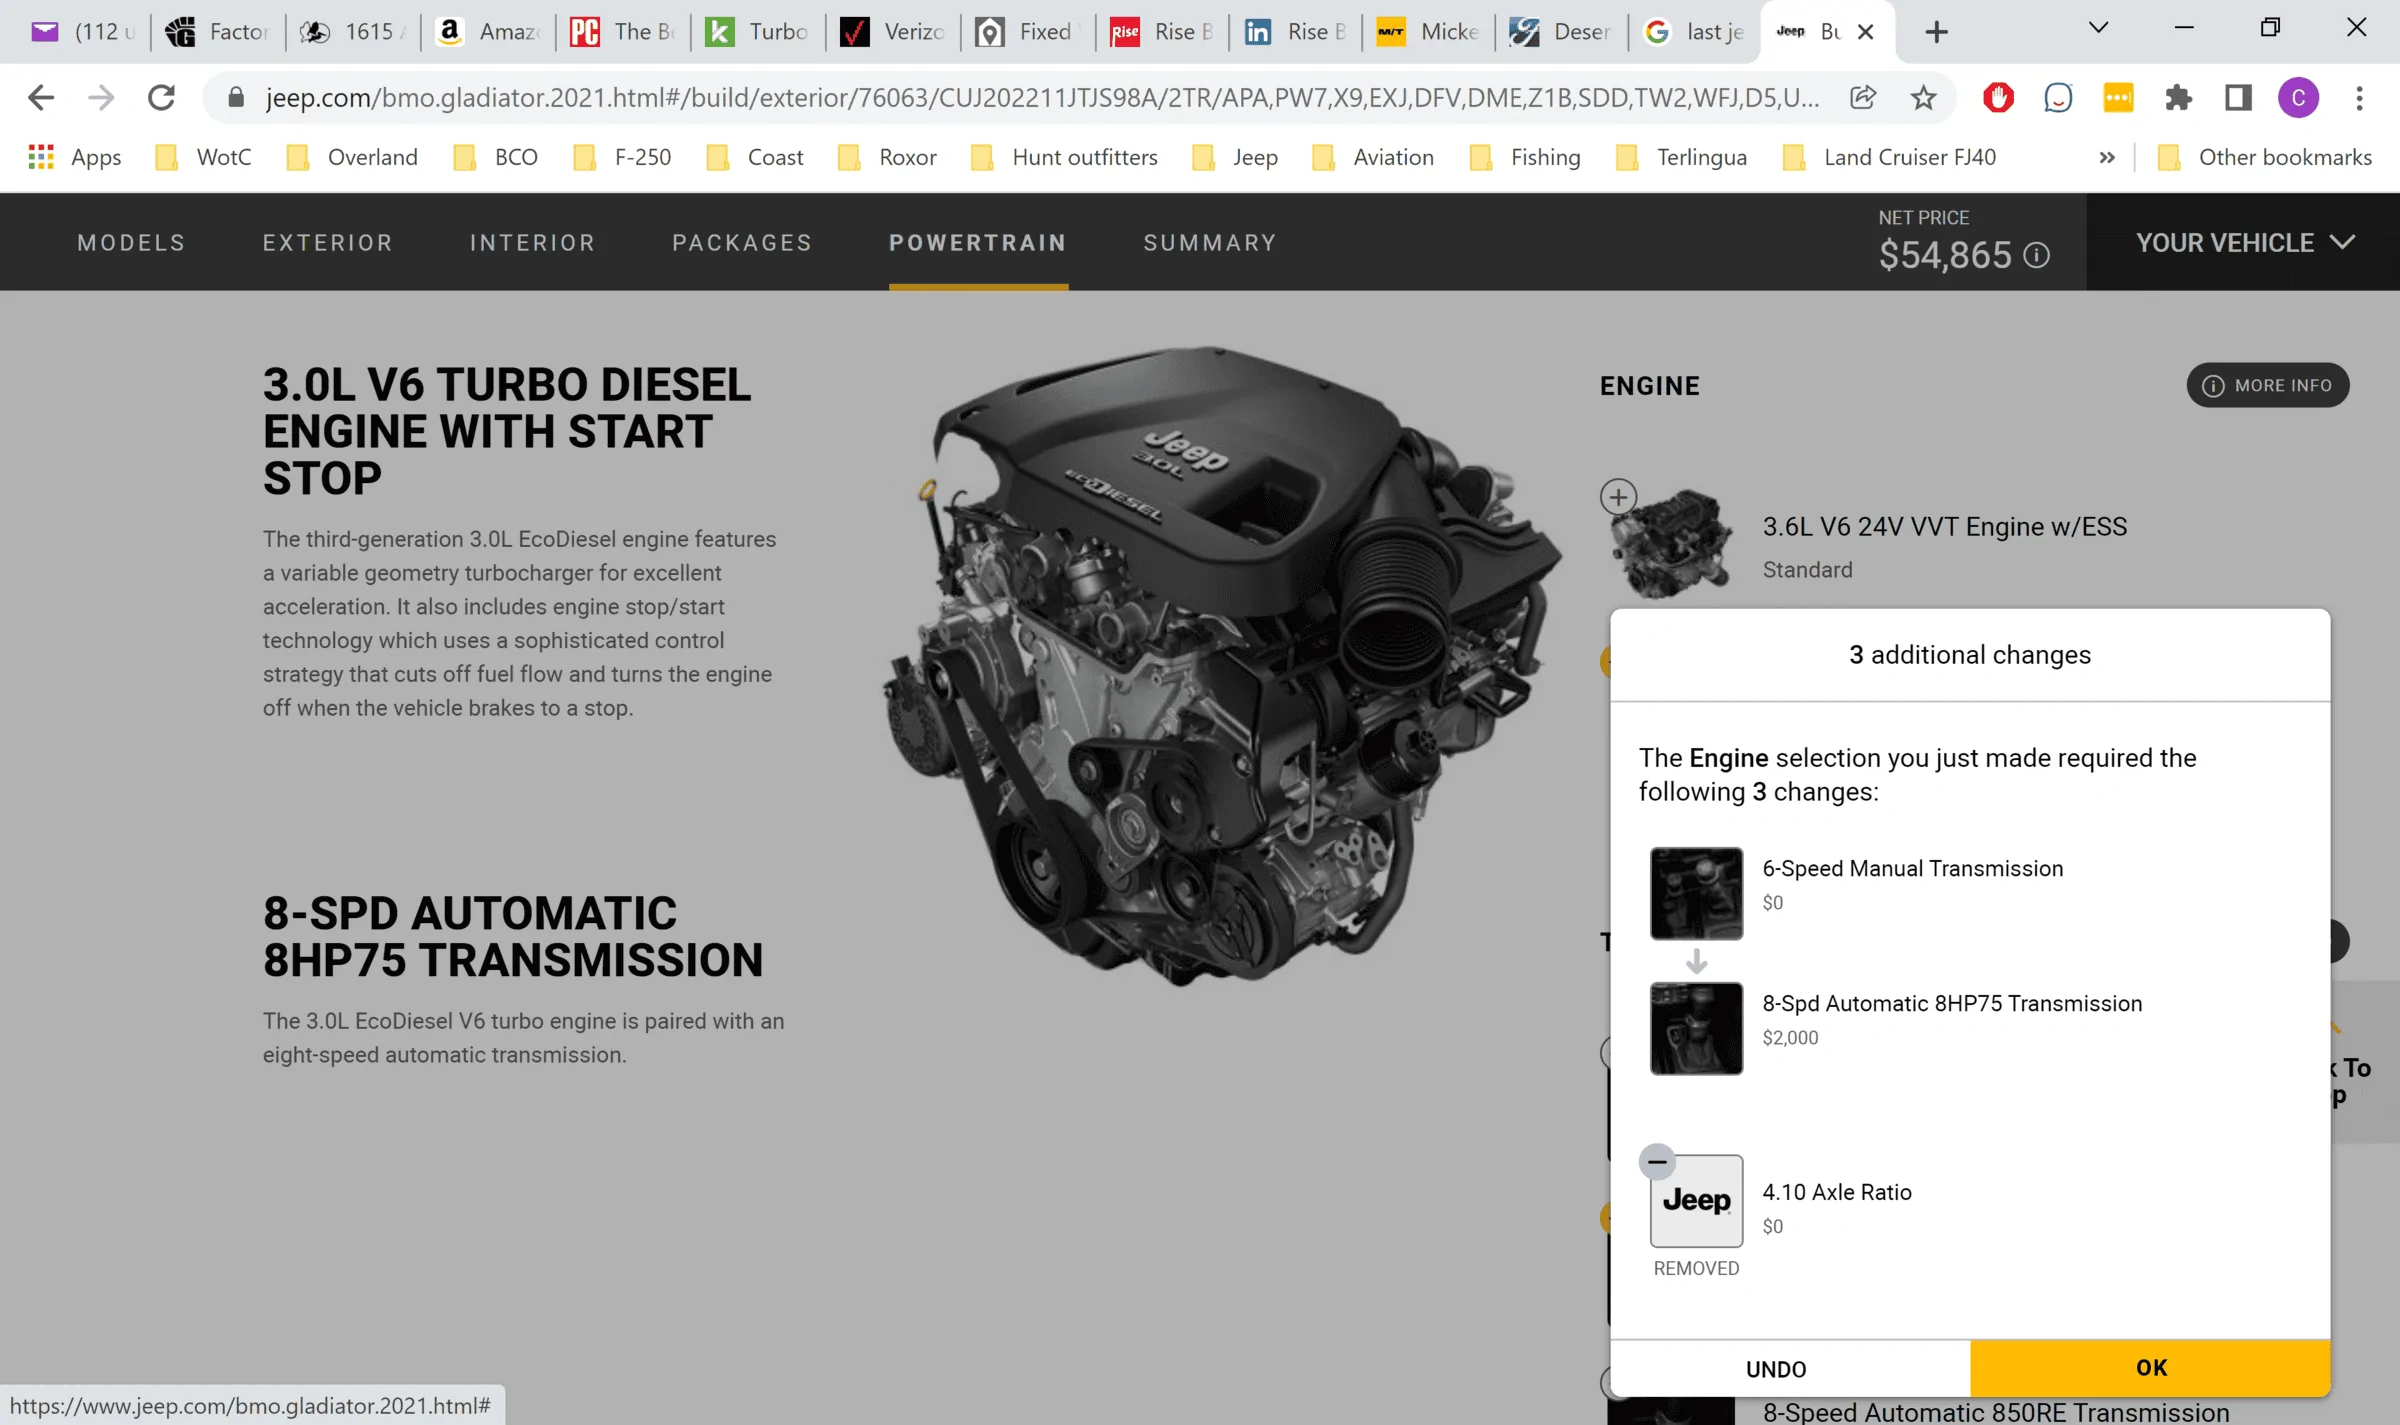Switch to the Verizon browser tab

893,32
